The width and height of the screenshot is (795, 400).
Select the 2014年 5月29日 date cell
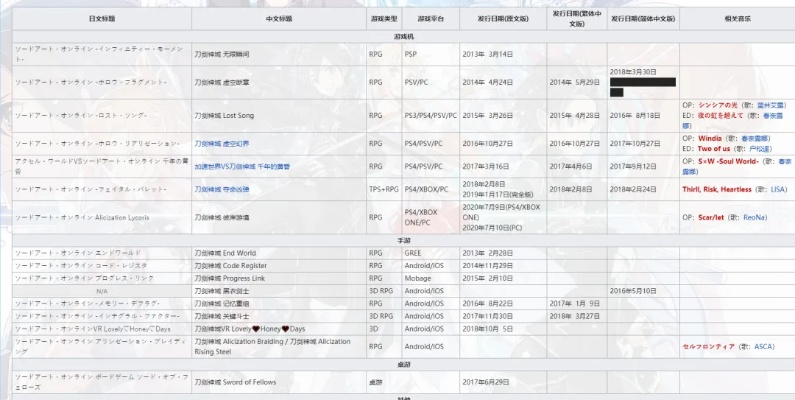pos(577,82)
